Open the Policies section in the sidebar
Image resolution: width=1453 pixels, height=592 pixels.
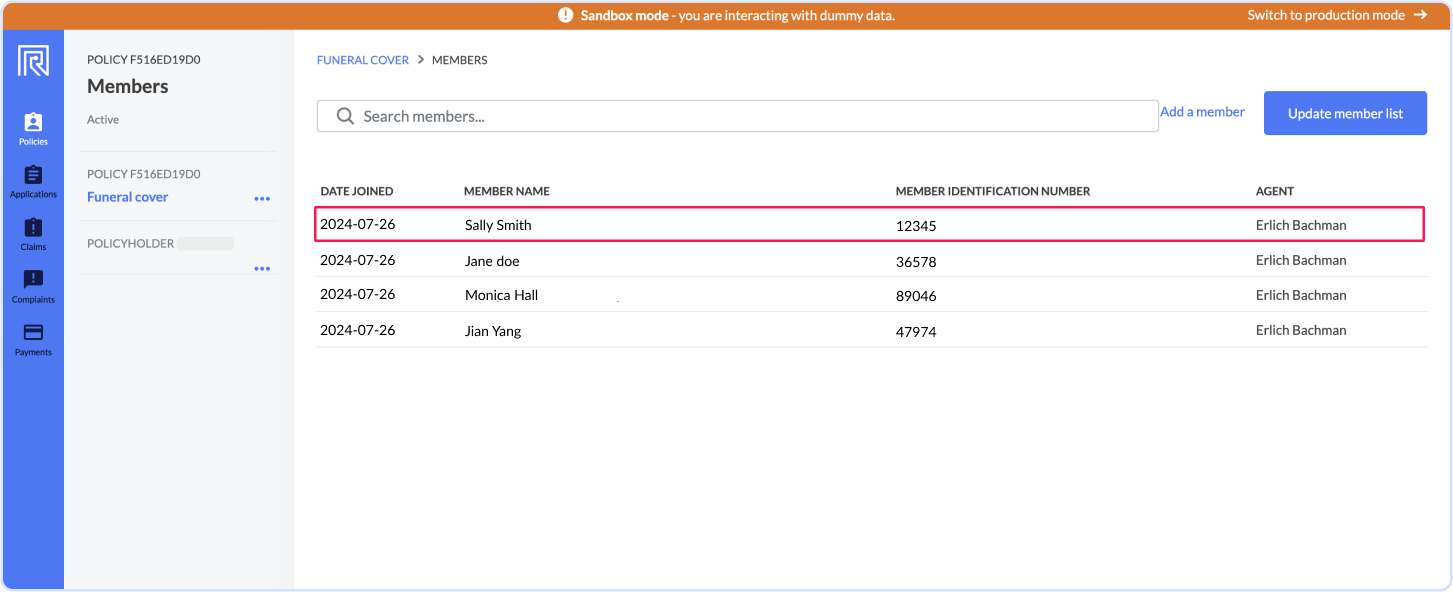(x=33, y=128)
